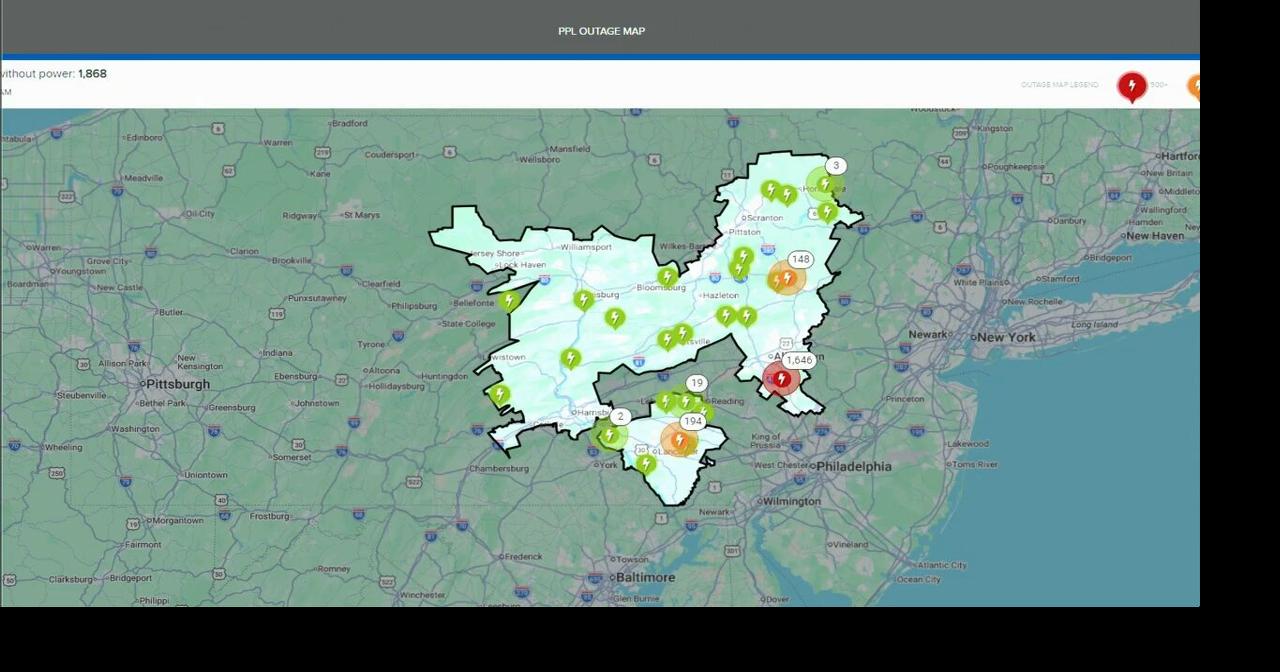Image resolution: width=1280 pixels, height=672 pixels.
Task: Click the customers without power count 1,868
Action: 92,74
